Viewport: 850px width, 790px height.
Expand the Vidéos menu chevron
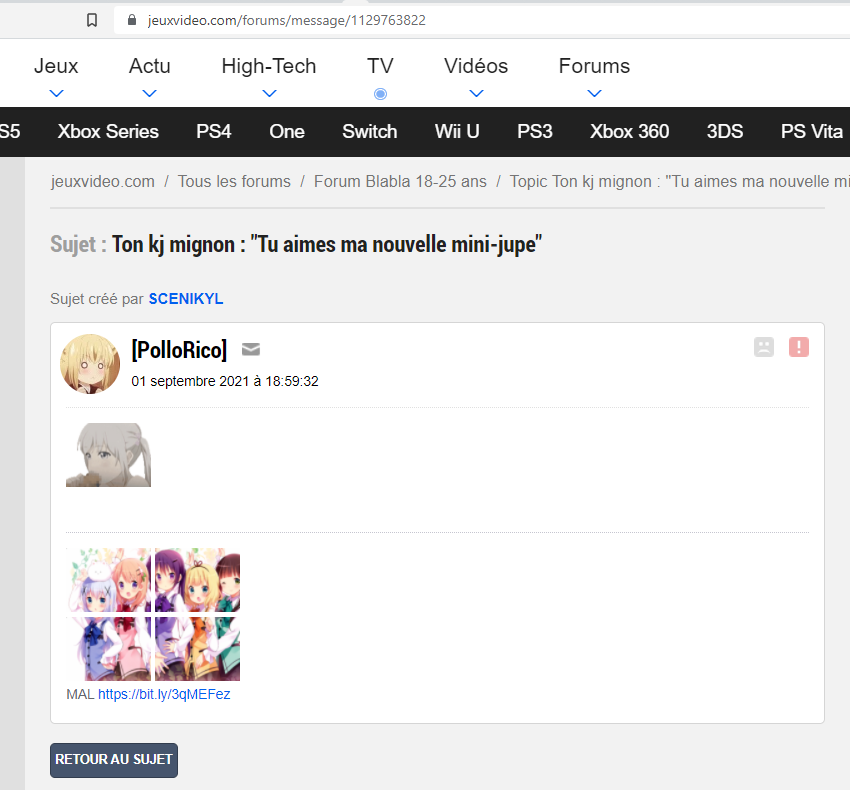(476, 93)
